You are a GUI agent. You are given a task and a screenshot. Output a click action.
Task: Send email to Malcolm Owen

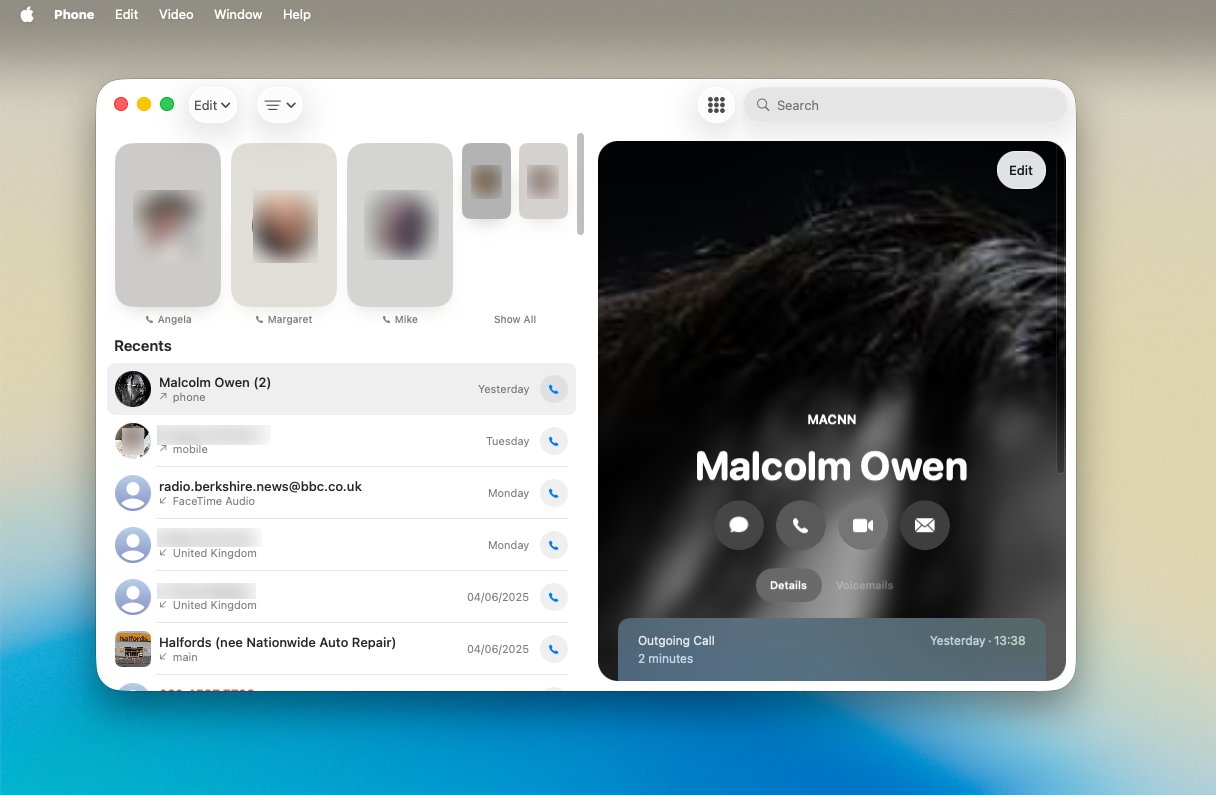tap(925, 525)
